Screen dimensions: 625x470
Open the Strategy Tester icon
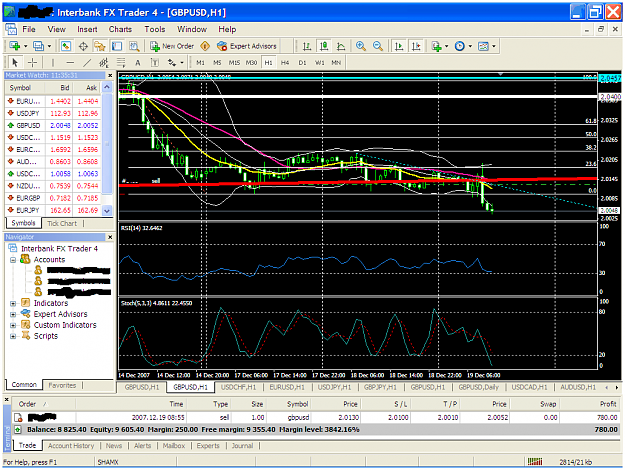pos(134,46)
